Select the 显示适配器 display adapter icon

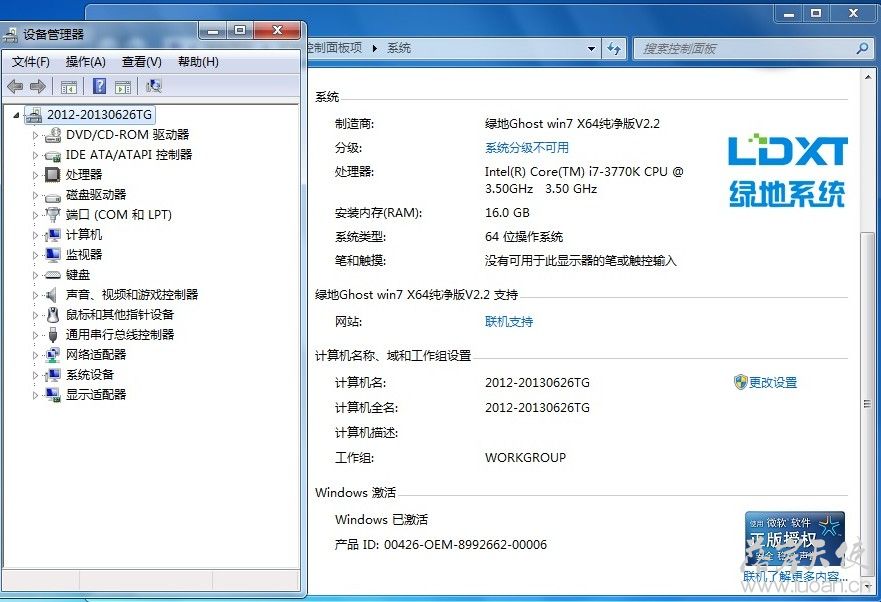53,395
